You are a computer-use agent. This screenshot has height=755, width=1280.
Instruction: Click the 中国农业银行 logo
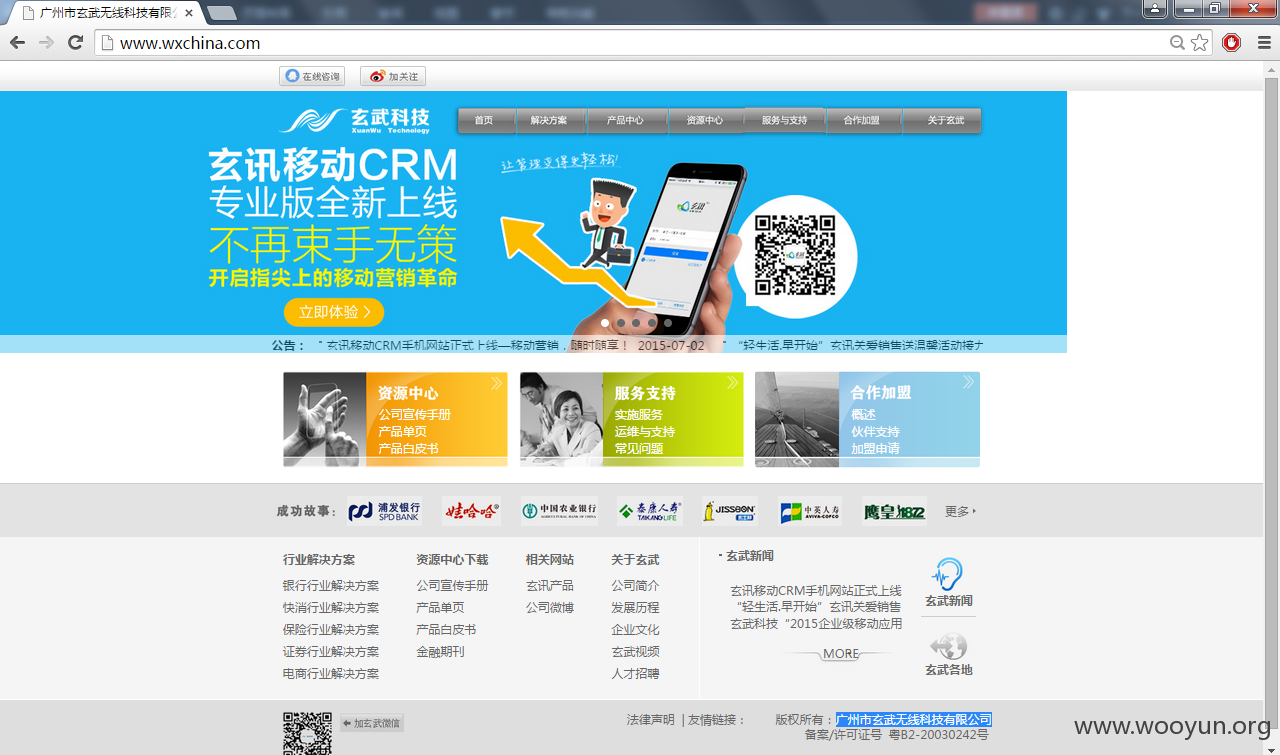point(559,511)
